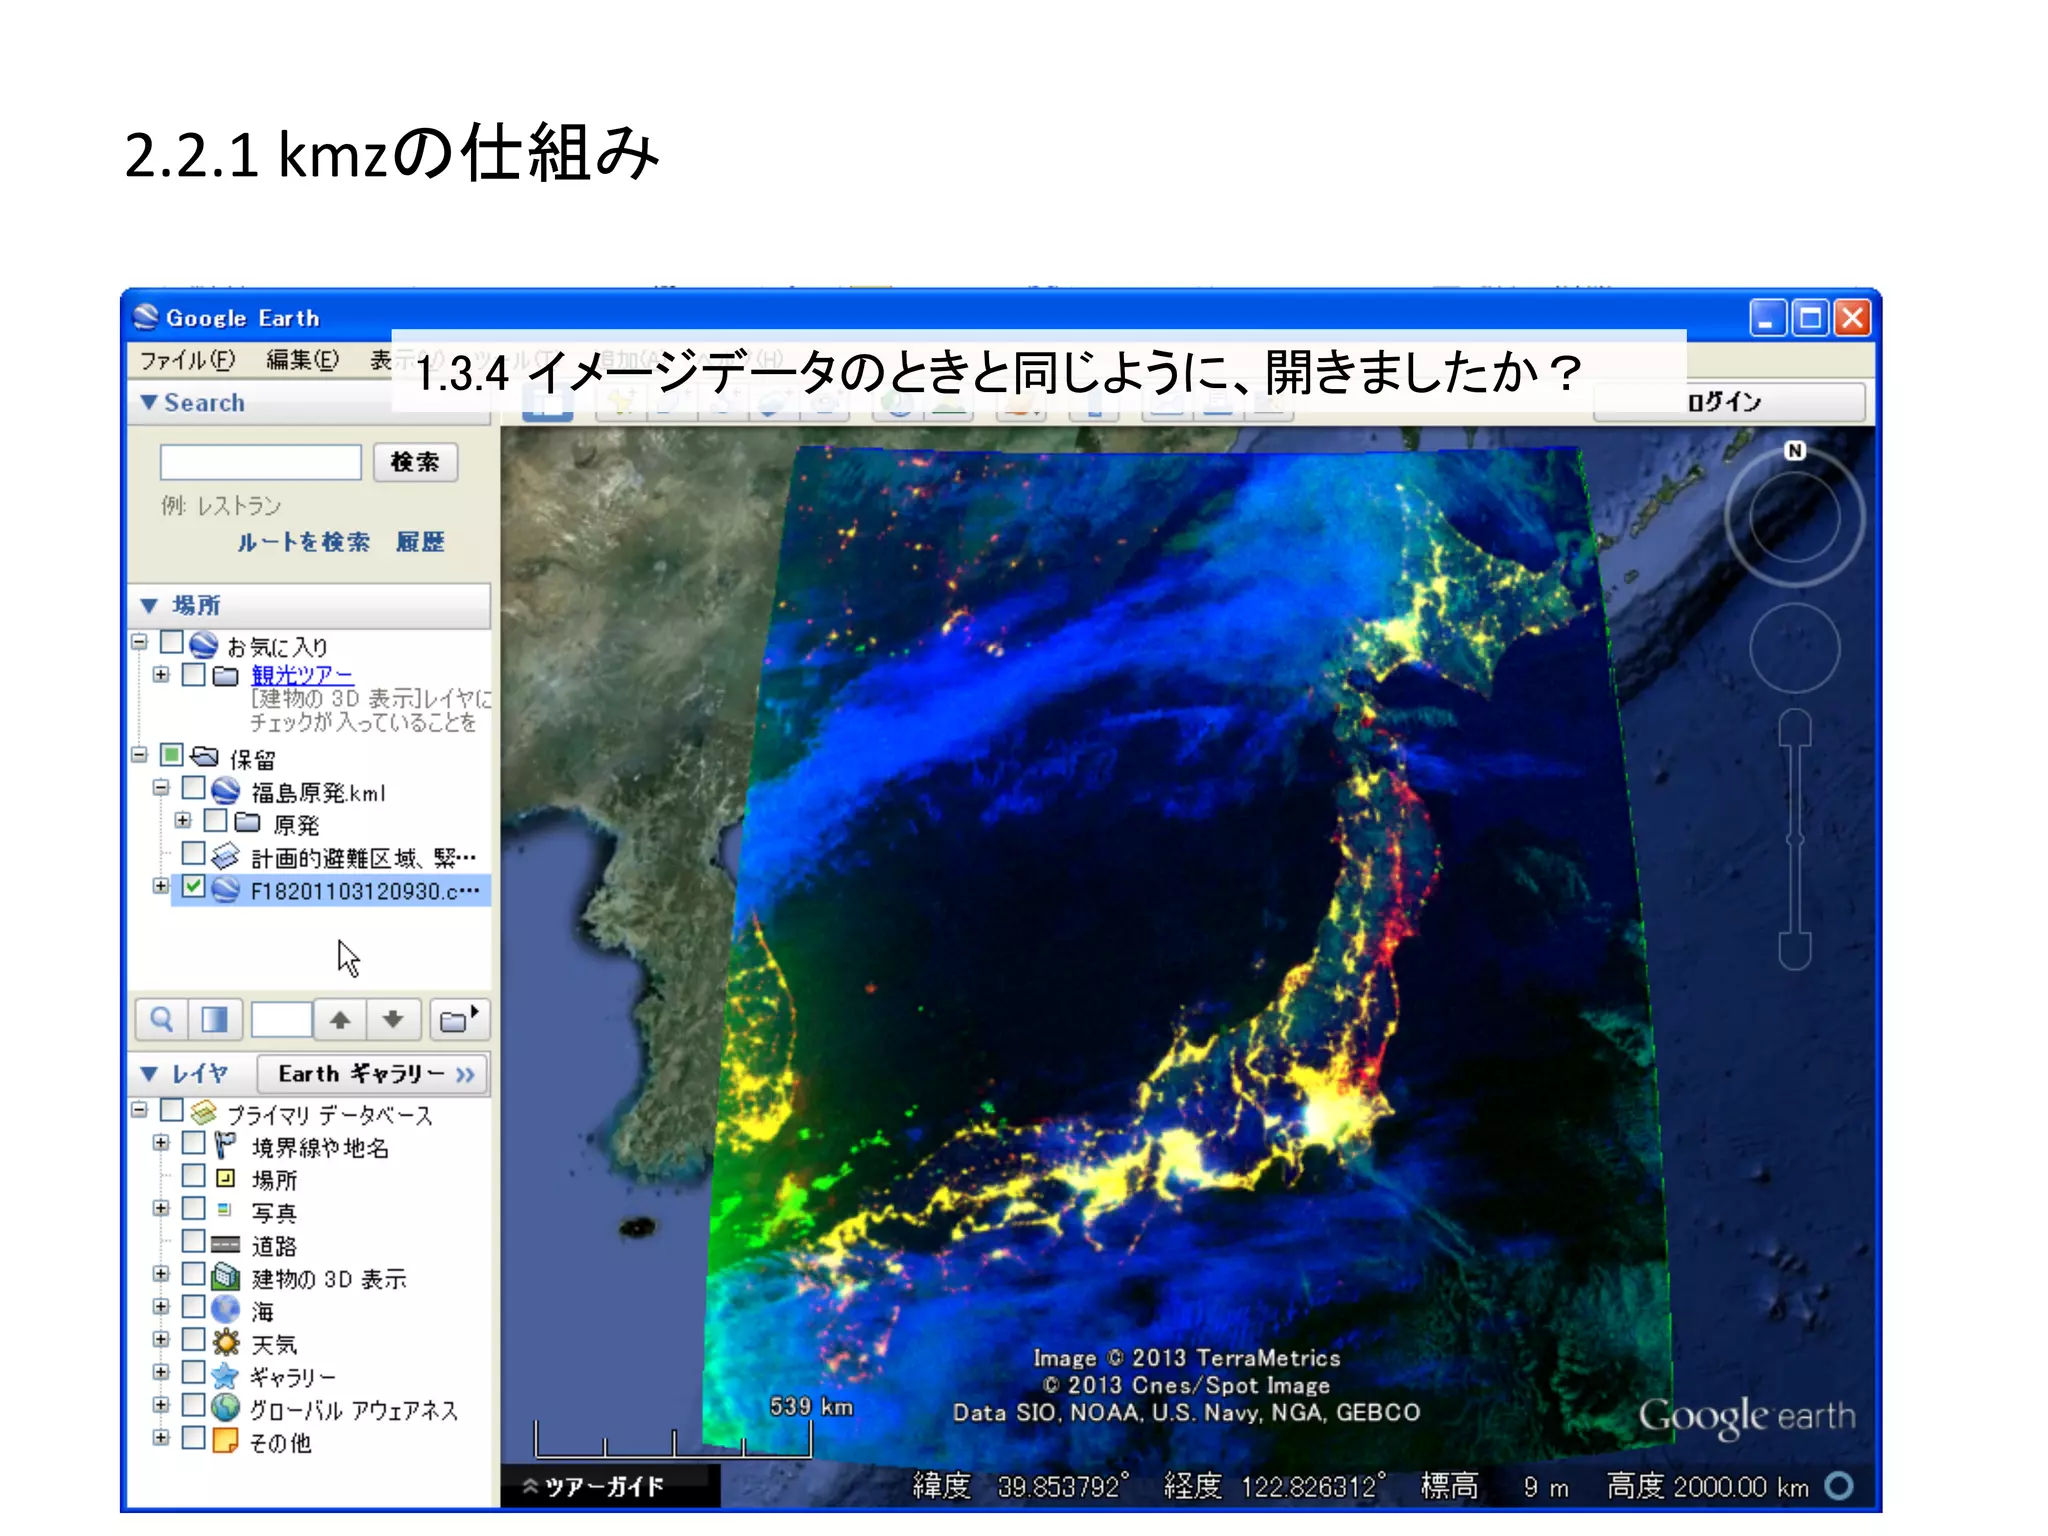
Task: Click the building icon for 建物の 3D 表示
Action: click(227, 1276)
